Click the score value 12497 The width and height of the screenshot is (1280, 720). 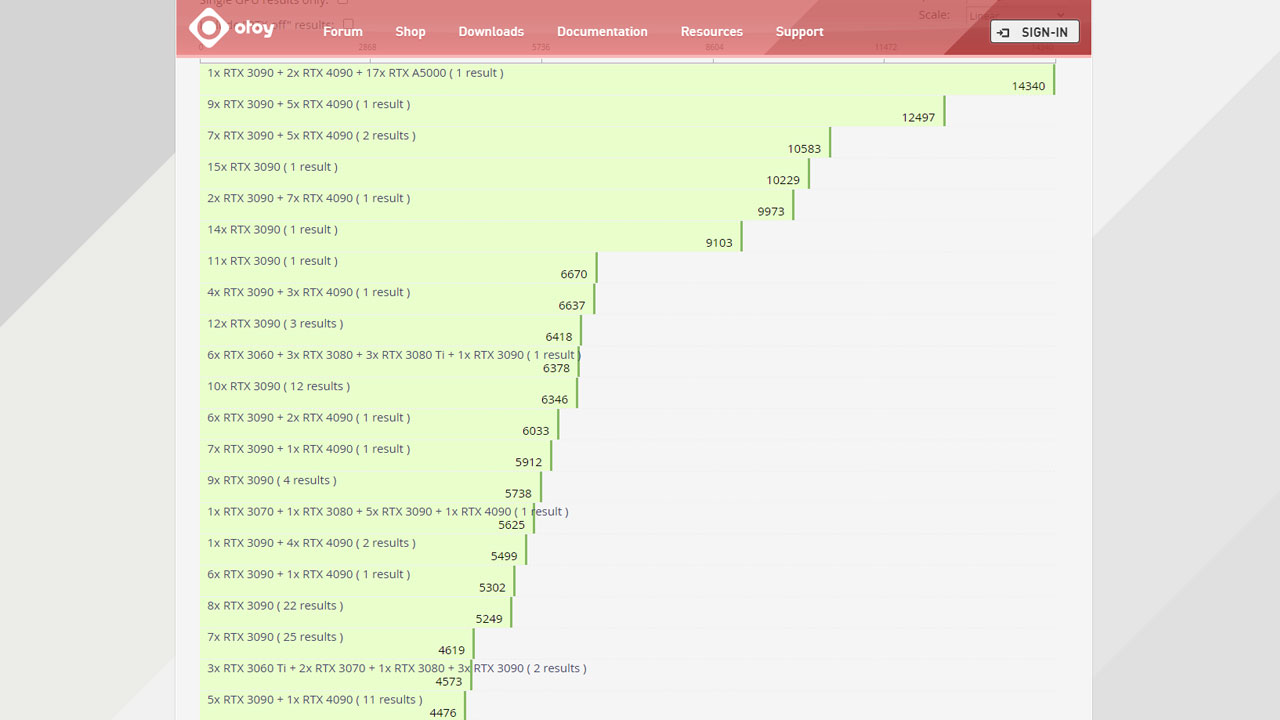(918, 117)
